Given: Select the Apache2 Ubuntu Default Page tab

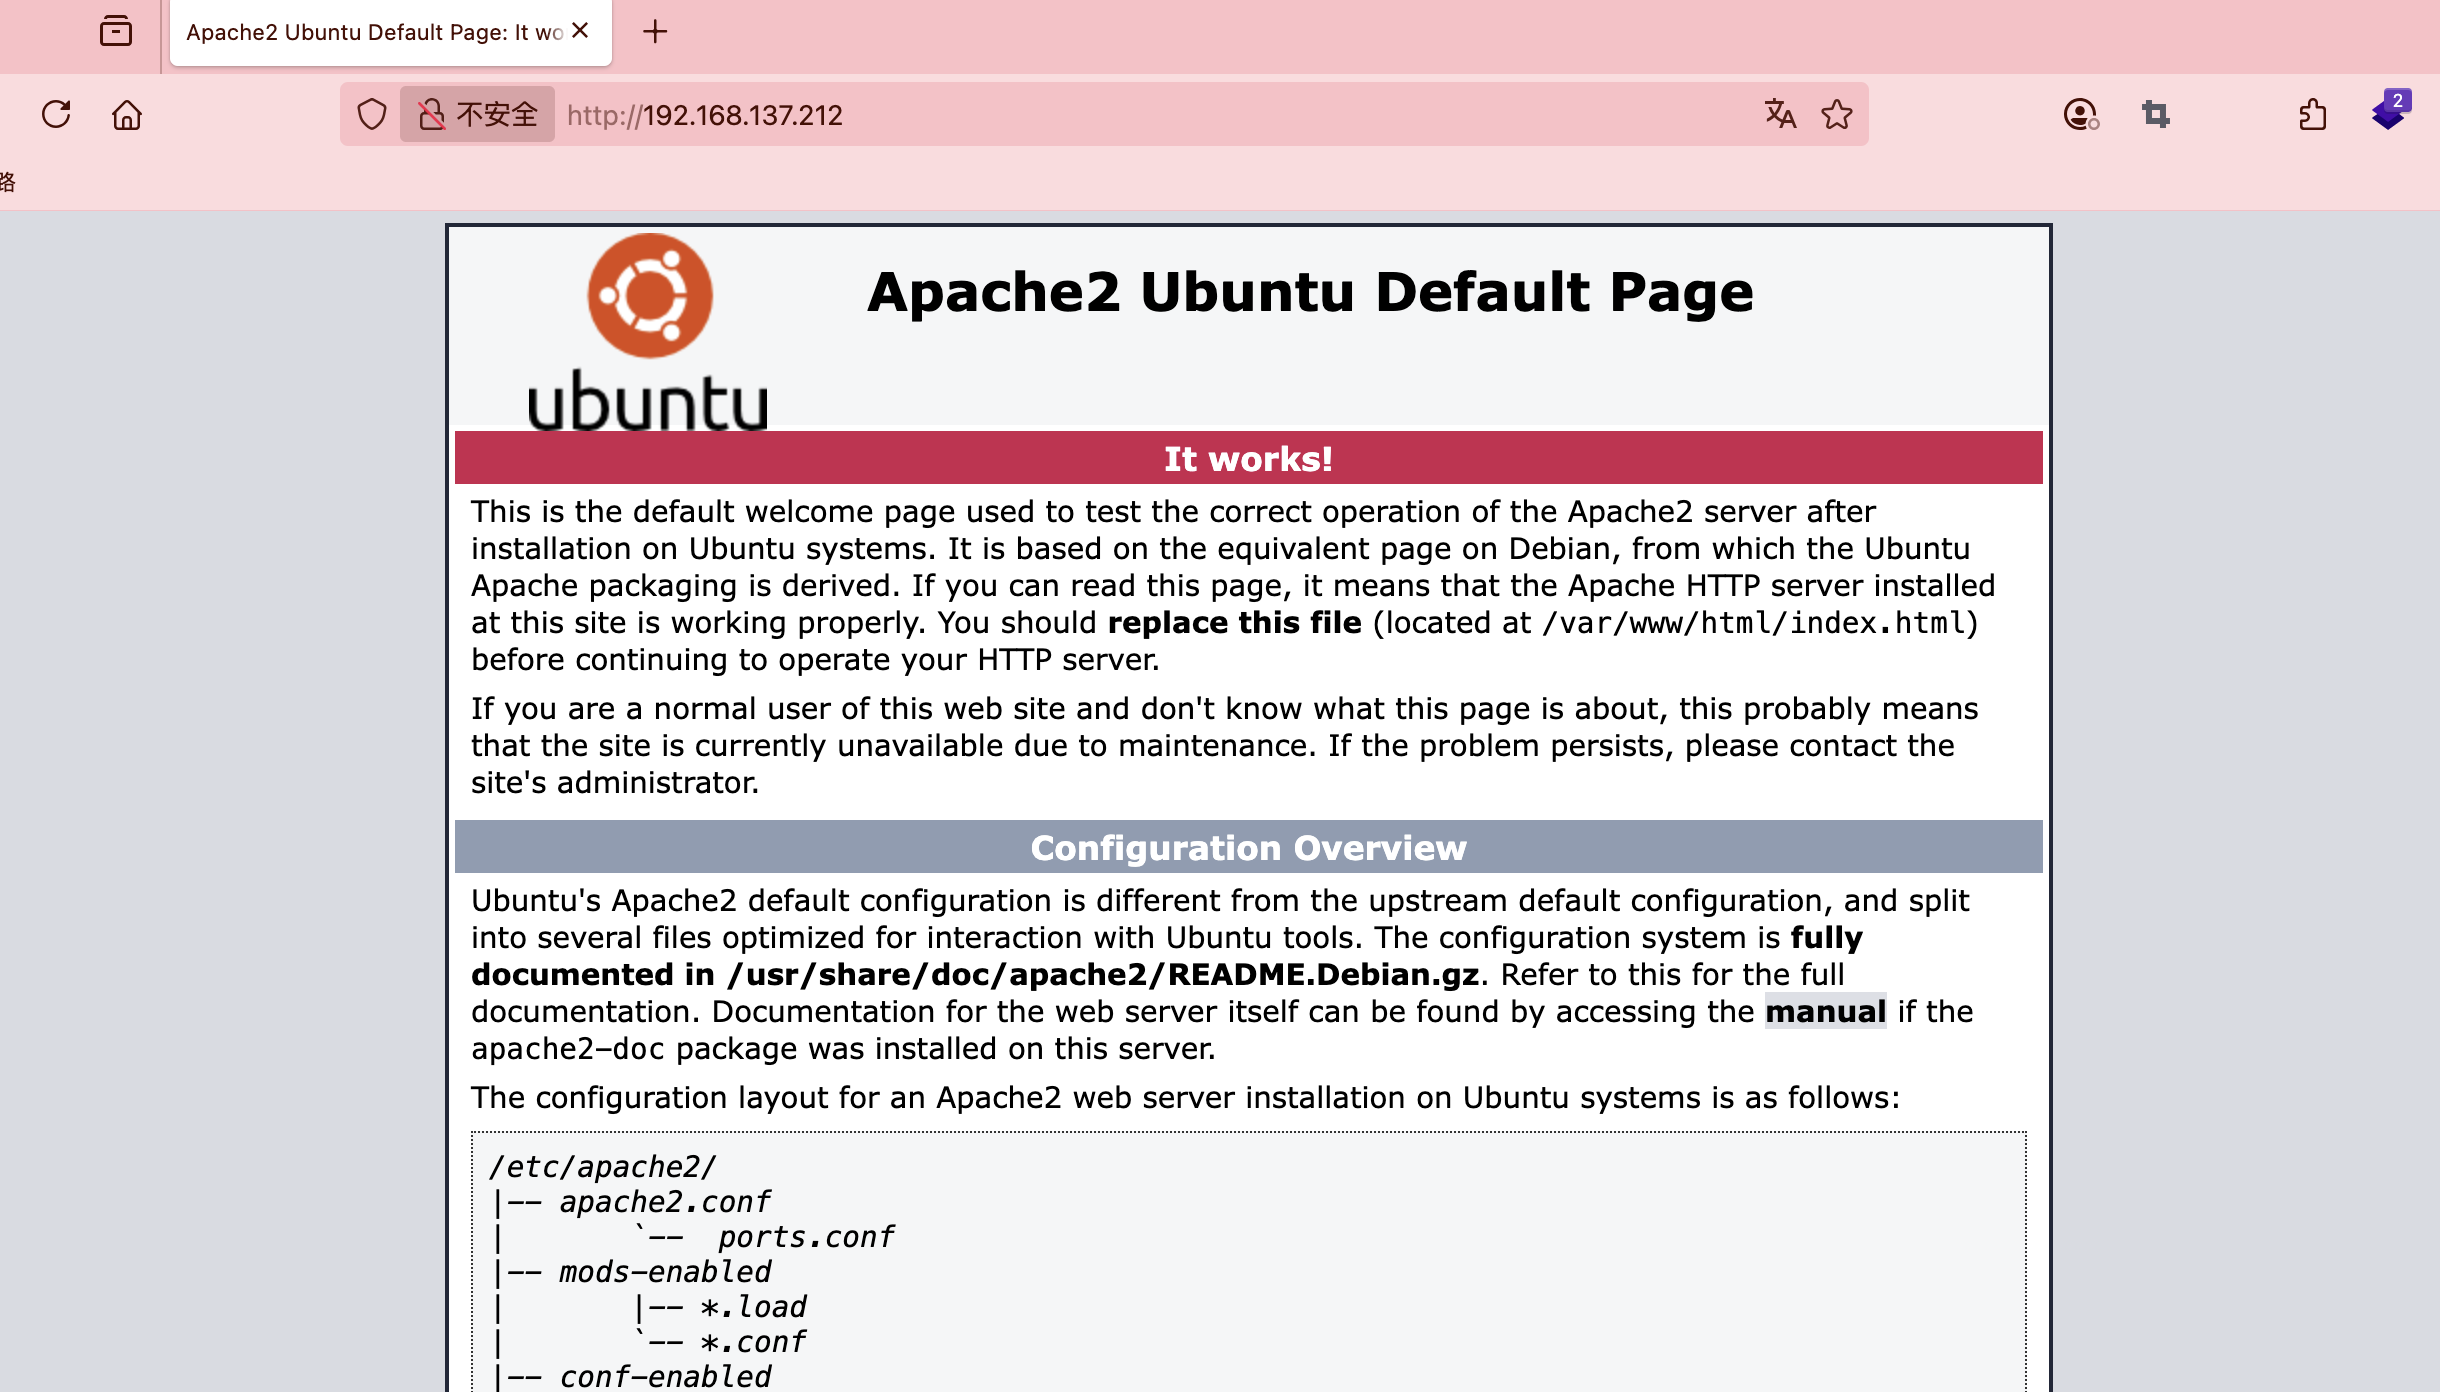Looking at the screenshot, I should point(390,33).
